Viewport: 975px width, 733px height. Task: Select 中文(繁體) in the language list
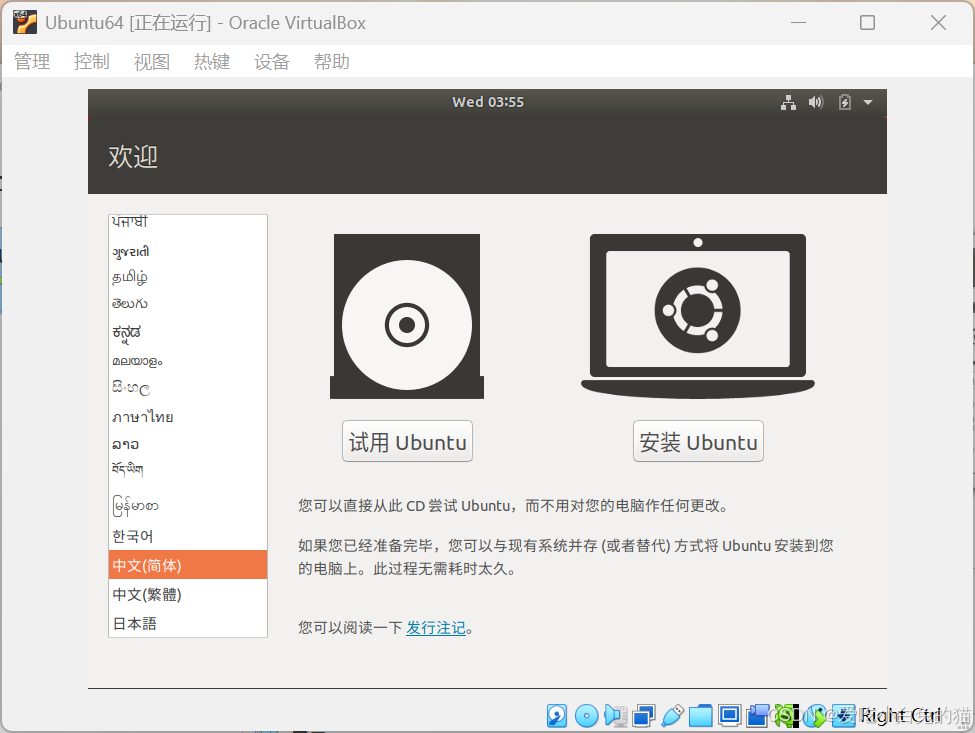tap(188, 594)
